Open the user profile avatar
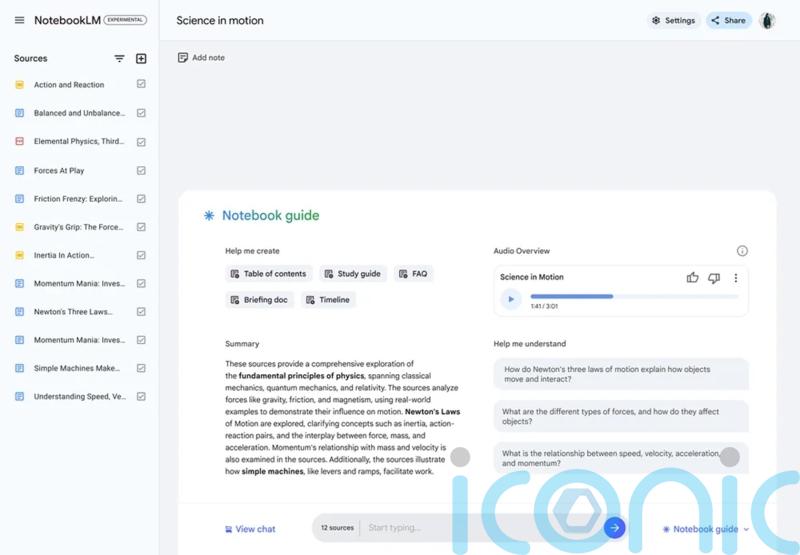The image size is (800, 555). pyautogui.click(x=767, y=20)
